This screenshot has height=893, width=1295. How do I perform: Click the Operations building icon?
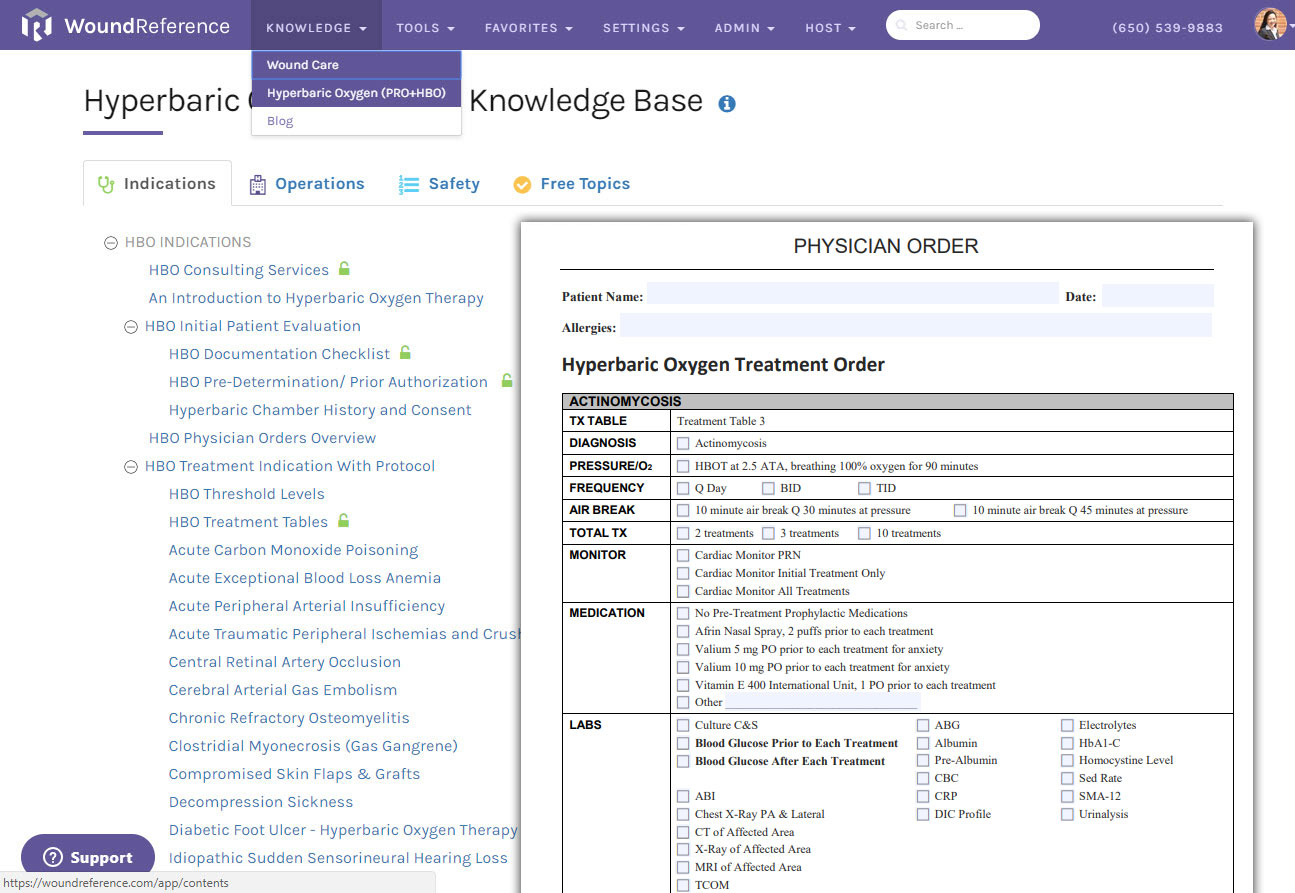pyautogui.click(x=257, y=184)
